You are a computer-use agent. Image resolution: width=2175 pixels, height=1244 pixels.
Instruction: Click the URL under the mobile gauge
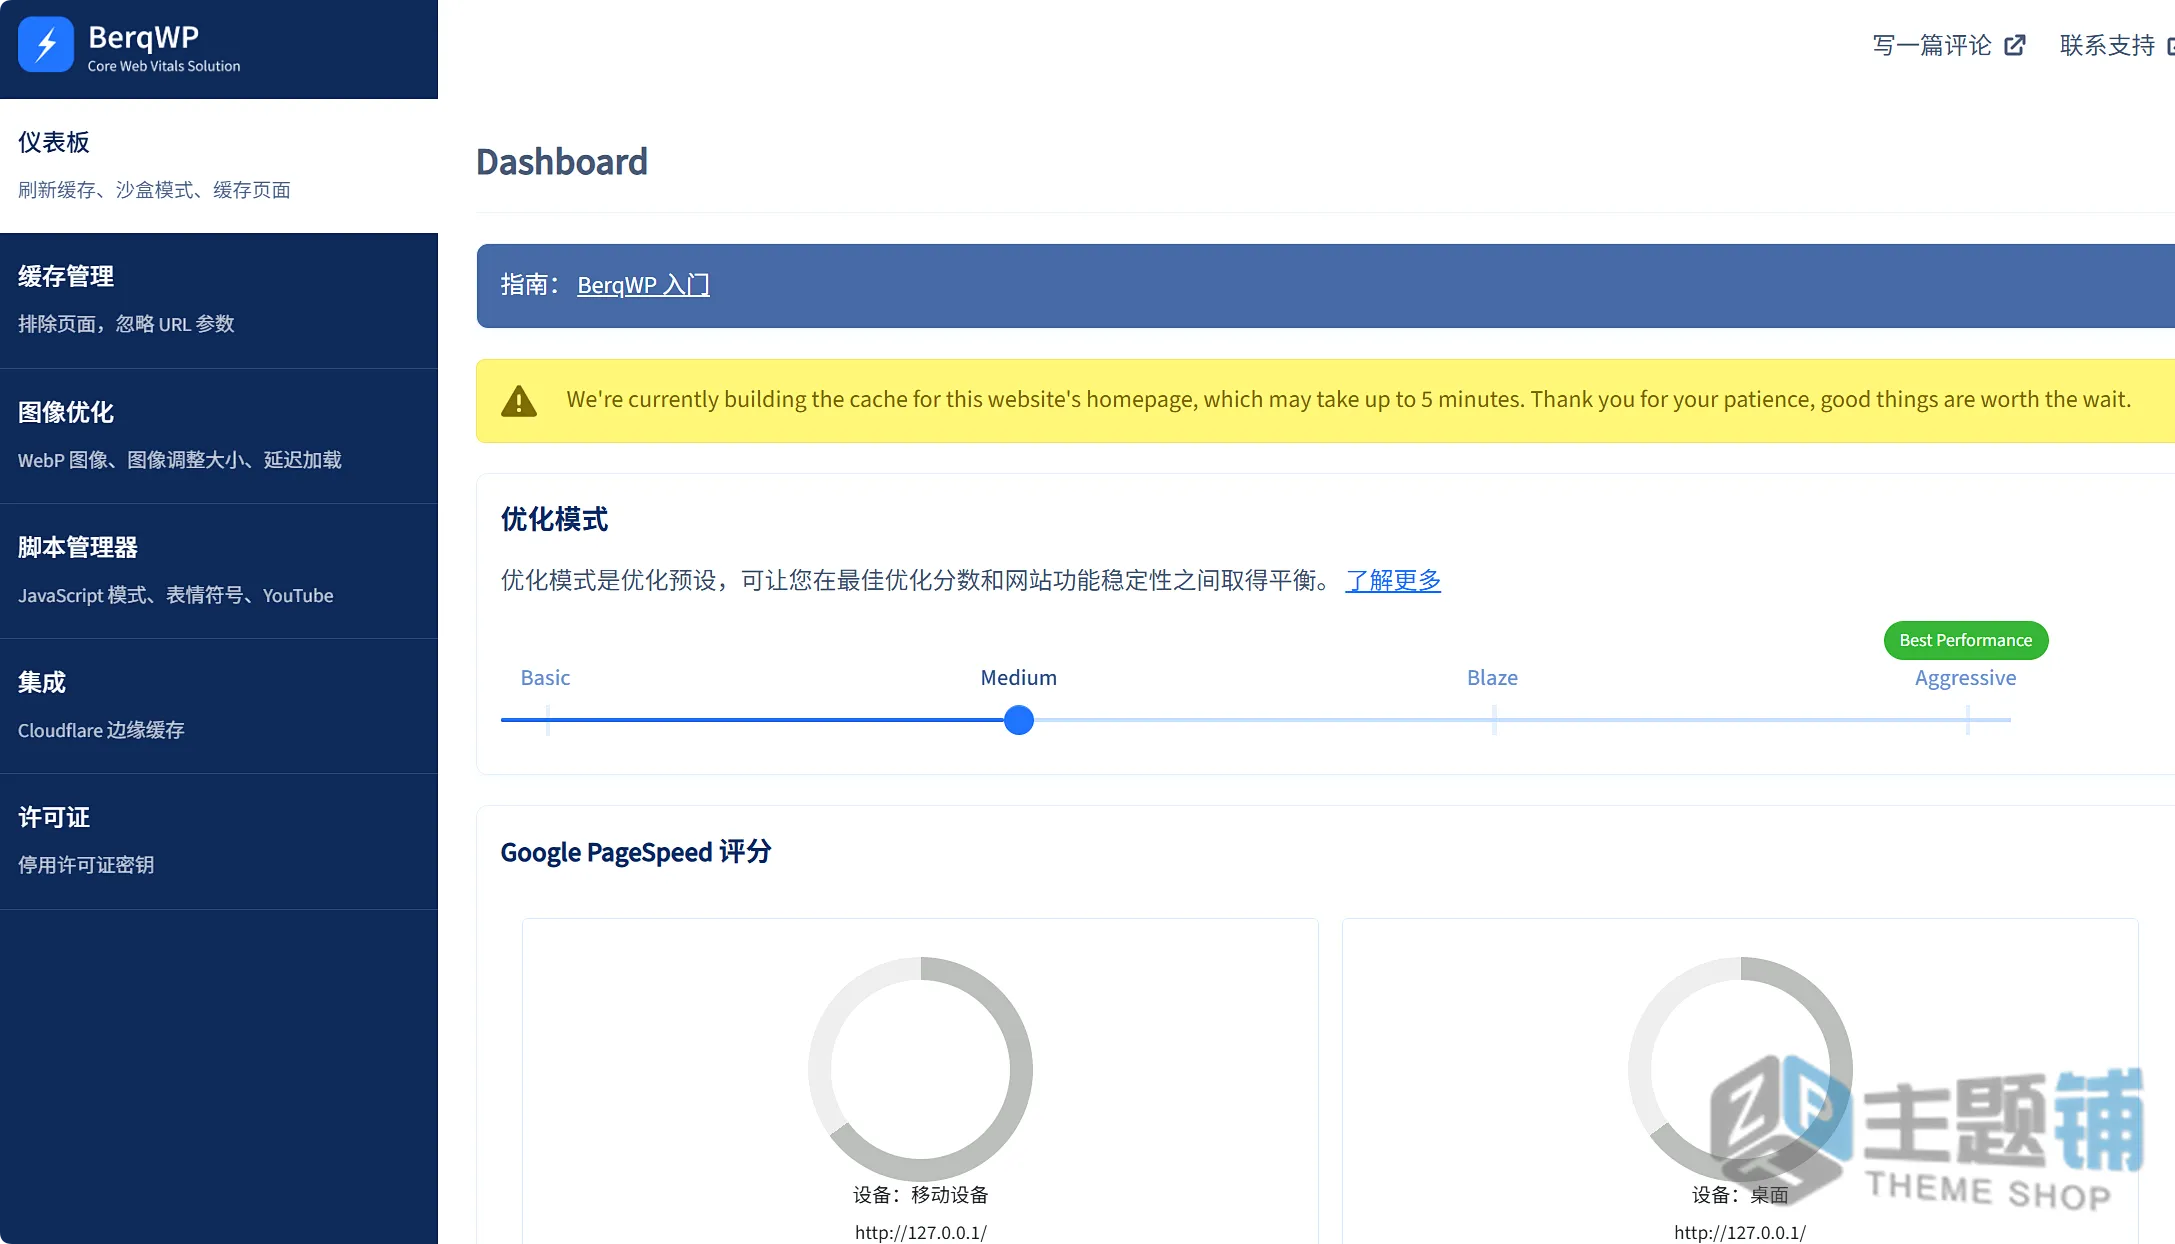920,1232
